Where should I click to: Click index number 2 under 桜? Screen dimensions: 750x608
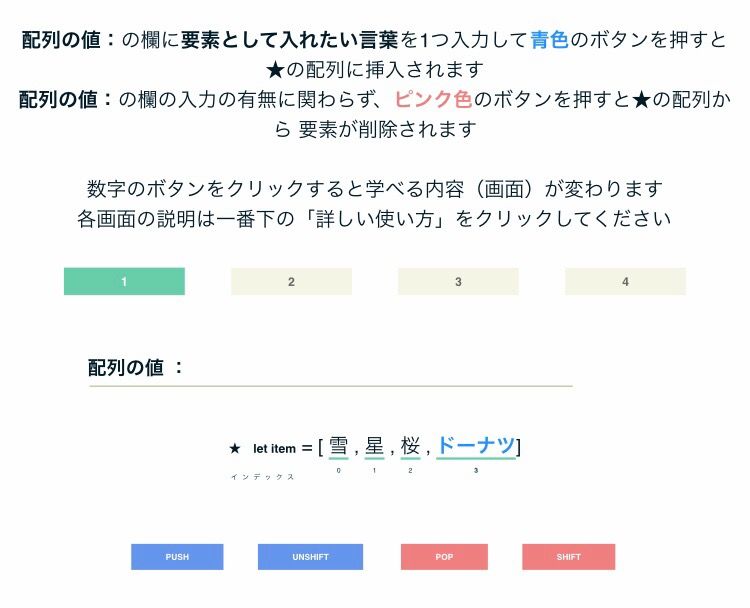coord(410,470)
